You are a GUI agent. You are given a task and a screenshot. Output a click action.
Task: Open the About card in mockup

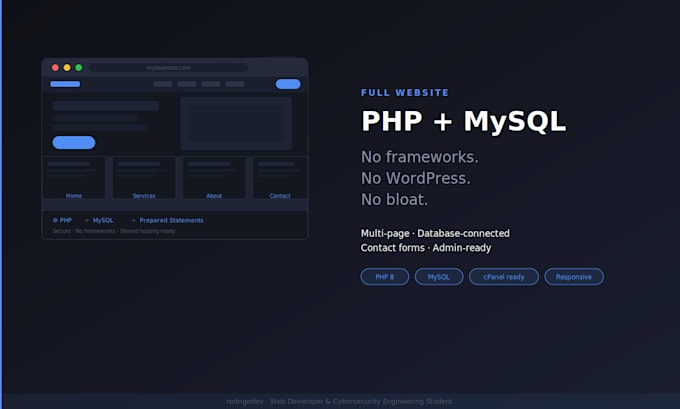(x=214, y=177)
